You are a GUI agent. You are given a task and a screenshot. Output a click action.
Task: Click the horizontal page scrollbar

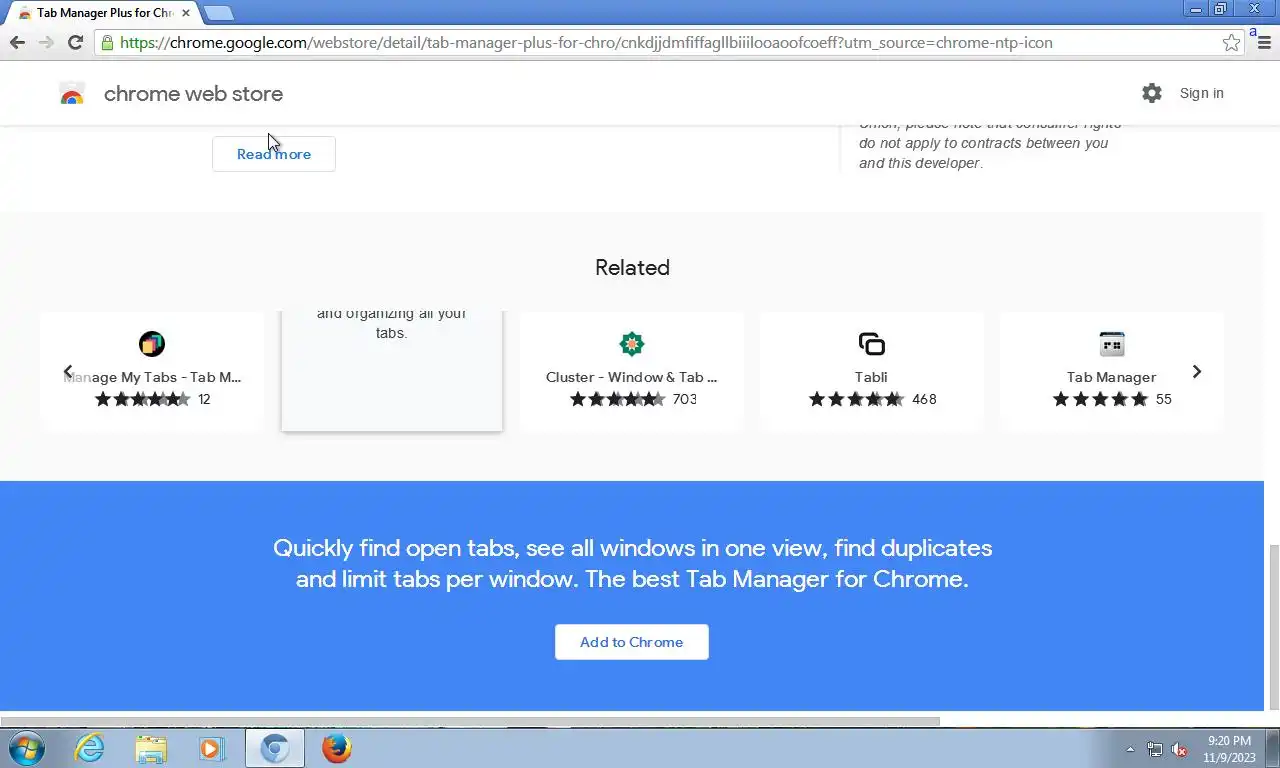click(470, 720)
